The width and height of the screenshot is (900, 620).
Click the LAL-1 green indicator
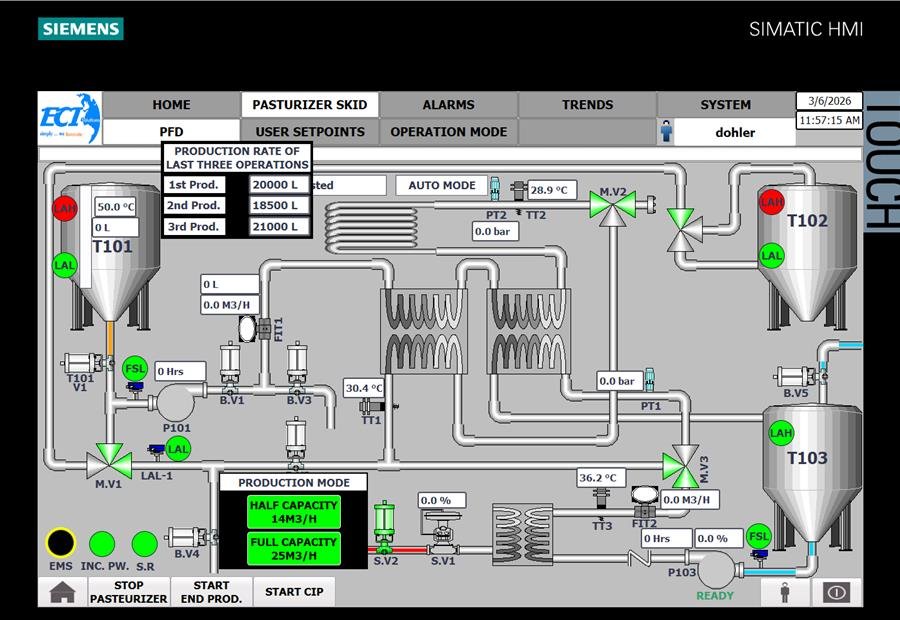click(x=178, y=449)
